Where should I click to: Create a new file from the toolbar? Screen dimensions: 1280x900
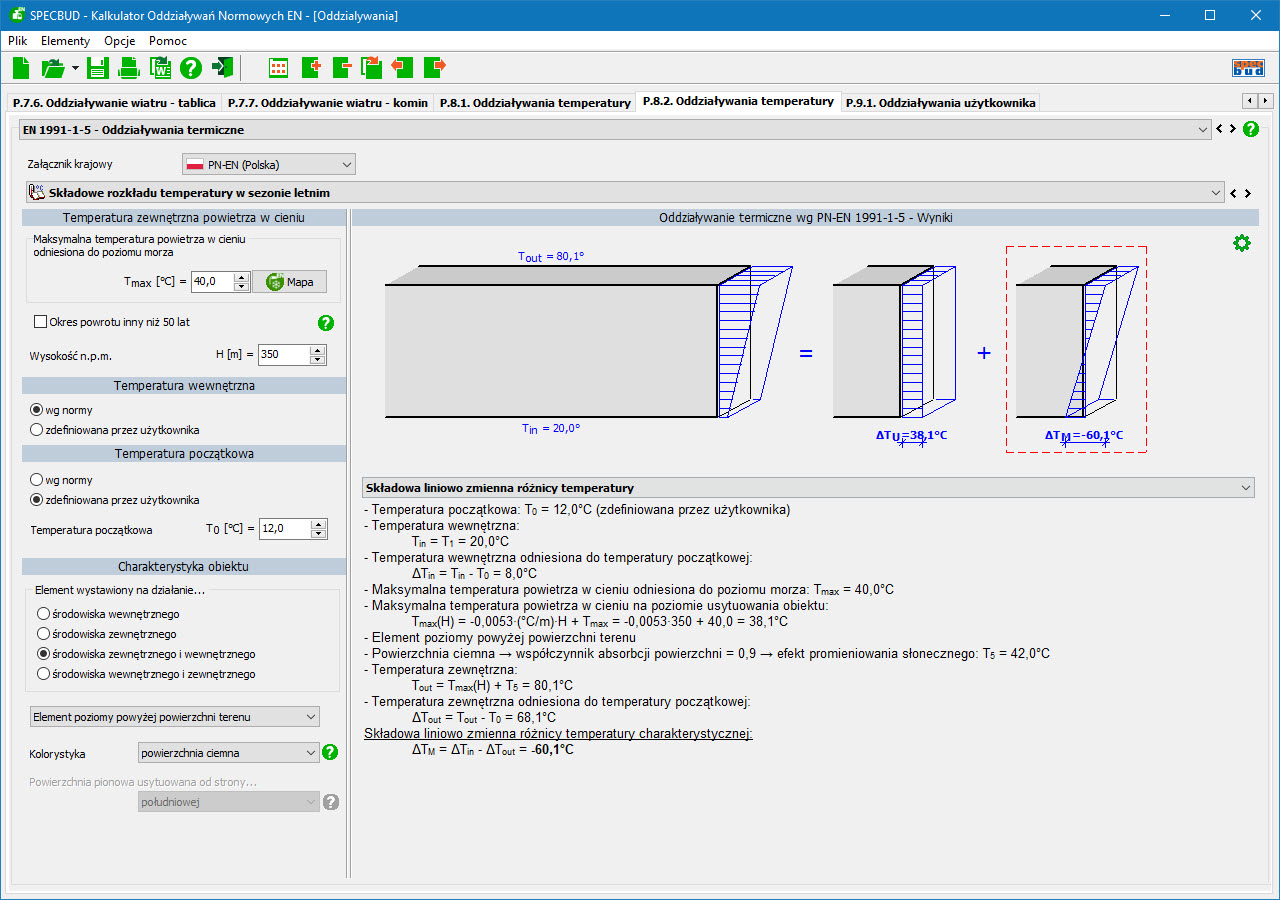(x=22, y=68)
